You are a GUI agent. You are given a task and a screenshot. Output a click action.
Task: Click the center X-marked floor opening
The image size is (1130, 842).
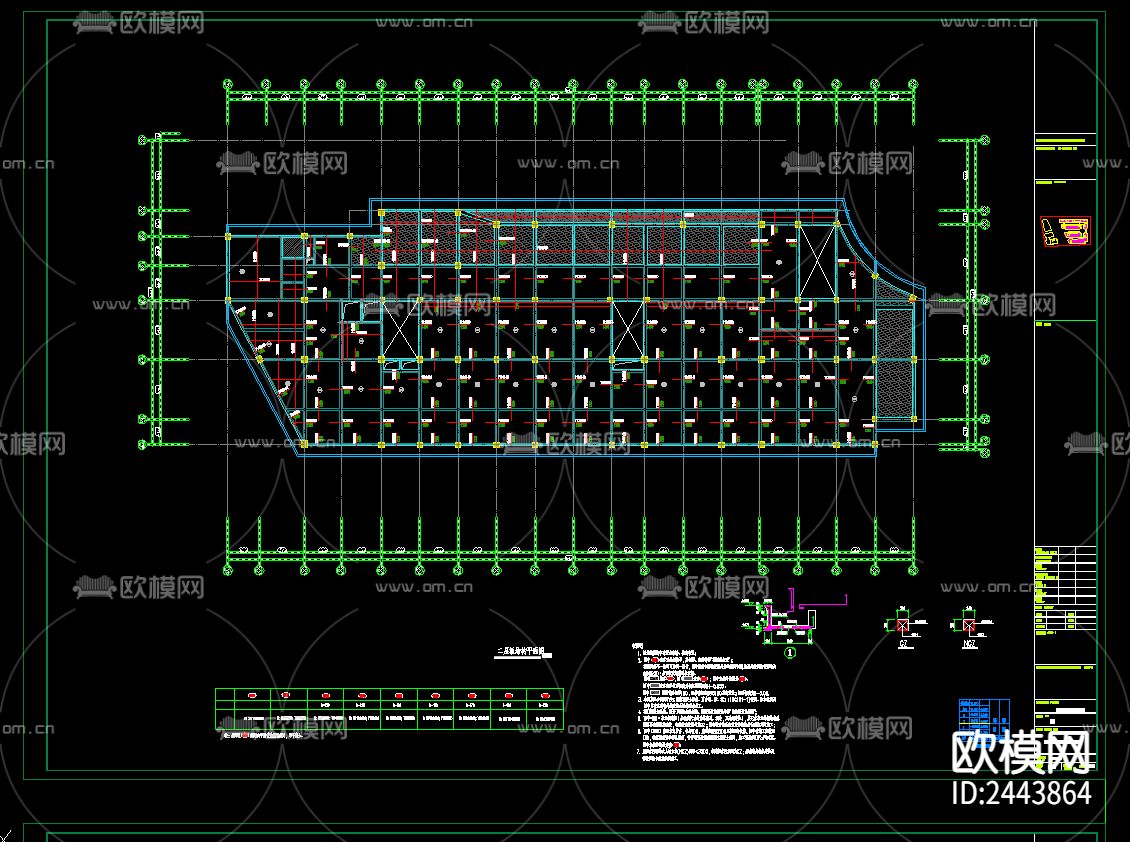click(628, 329)
